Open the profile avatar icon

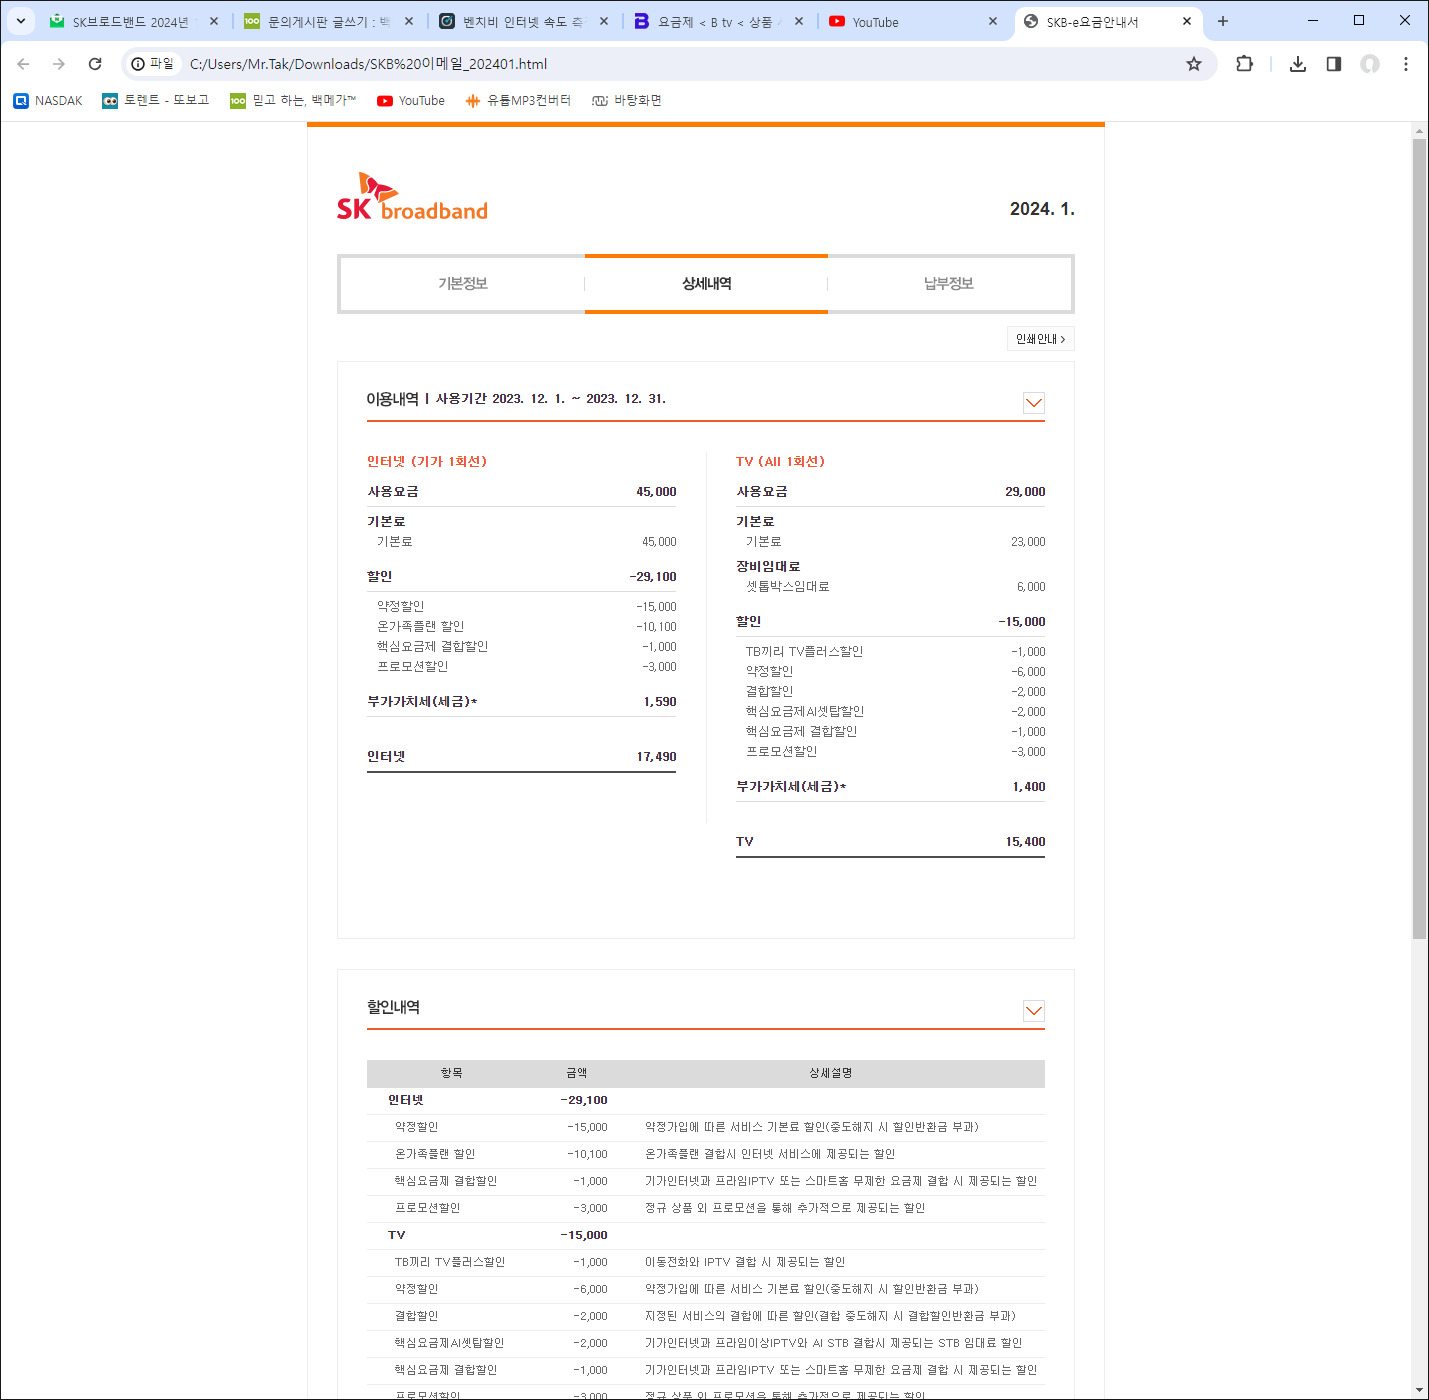pos(1369,64)
